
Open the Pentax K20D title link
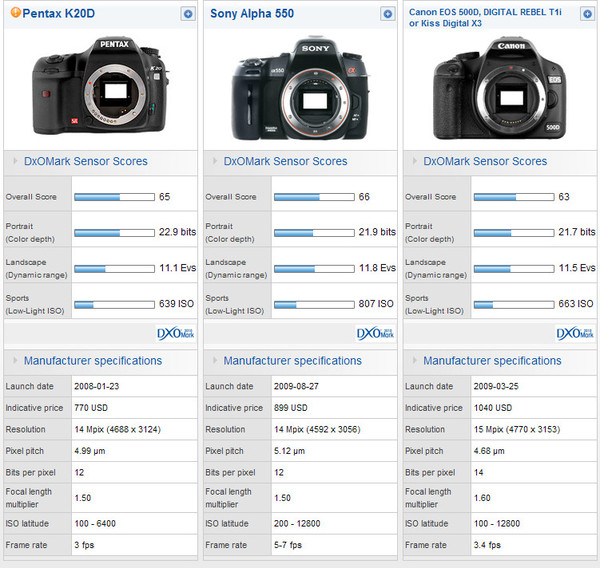59,13
